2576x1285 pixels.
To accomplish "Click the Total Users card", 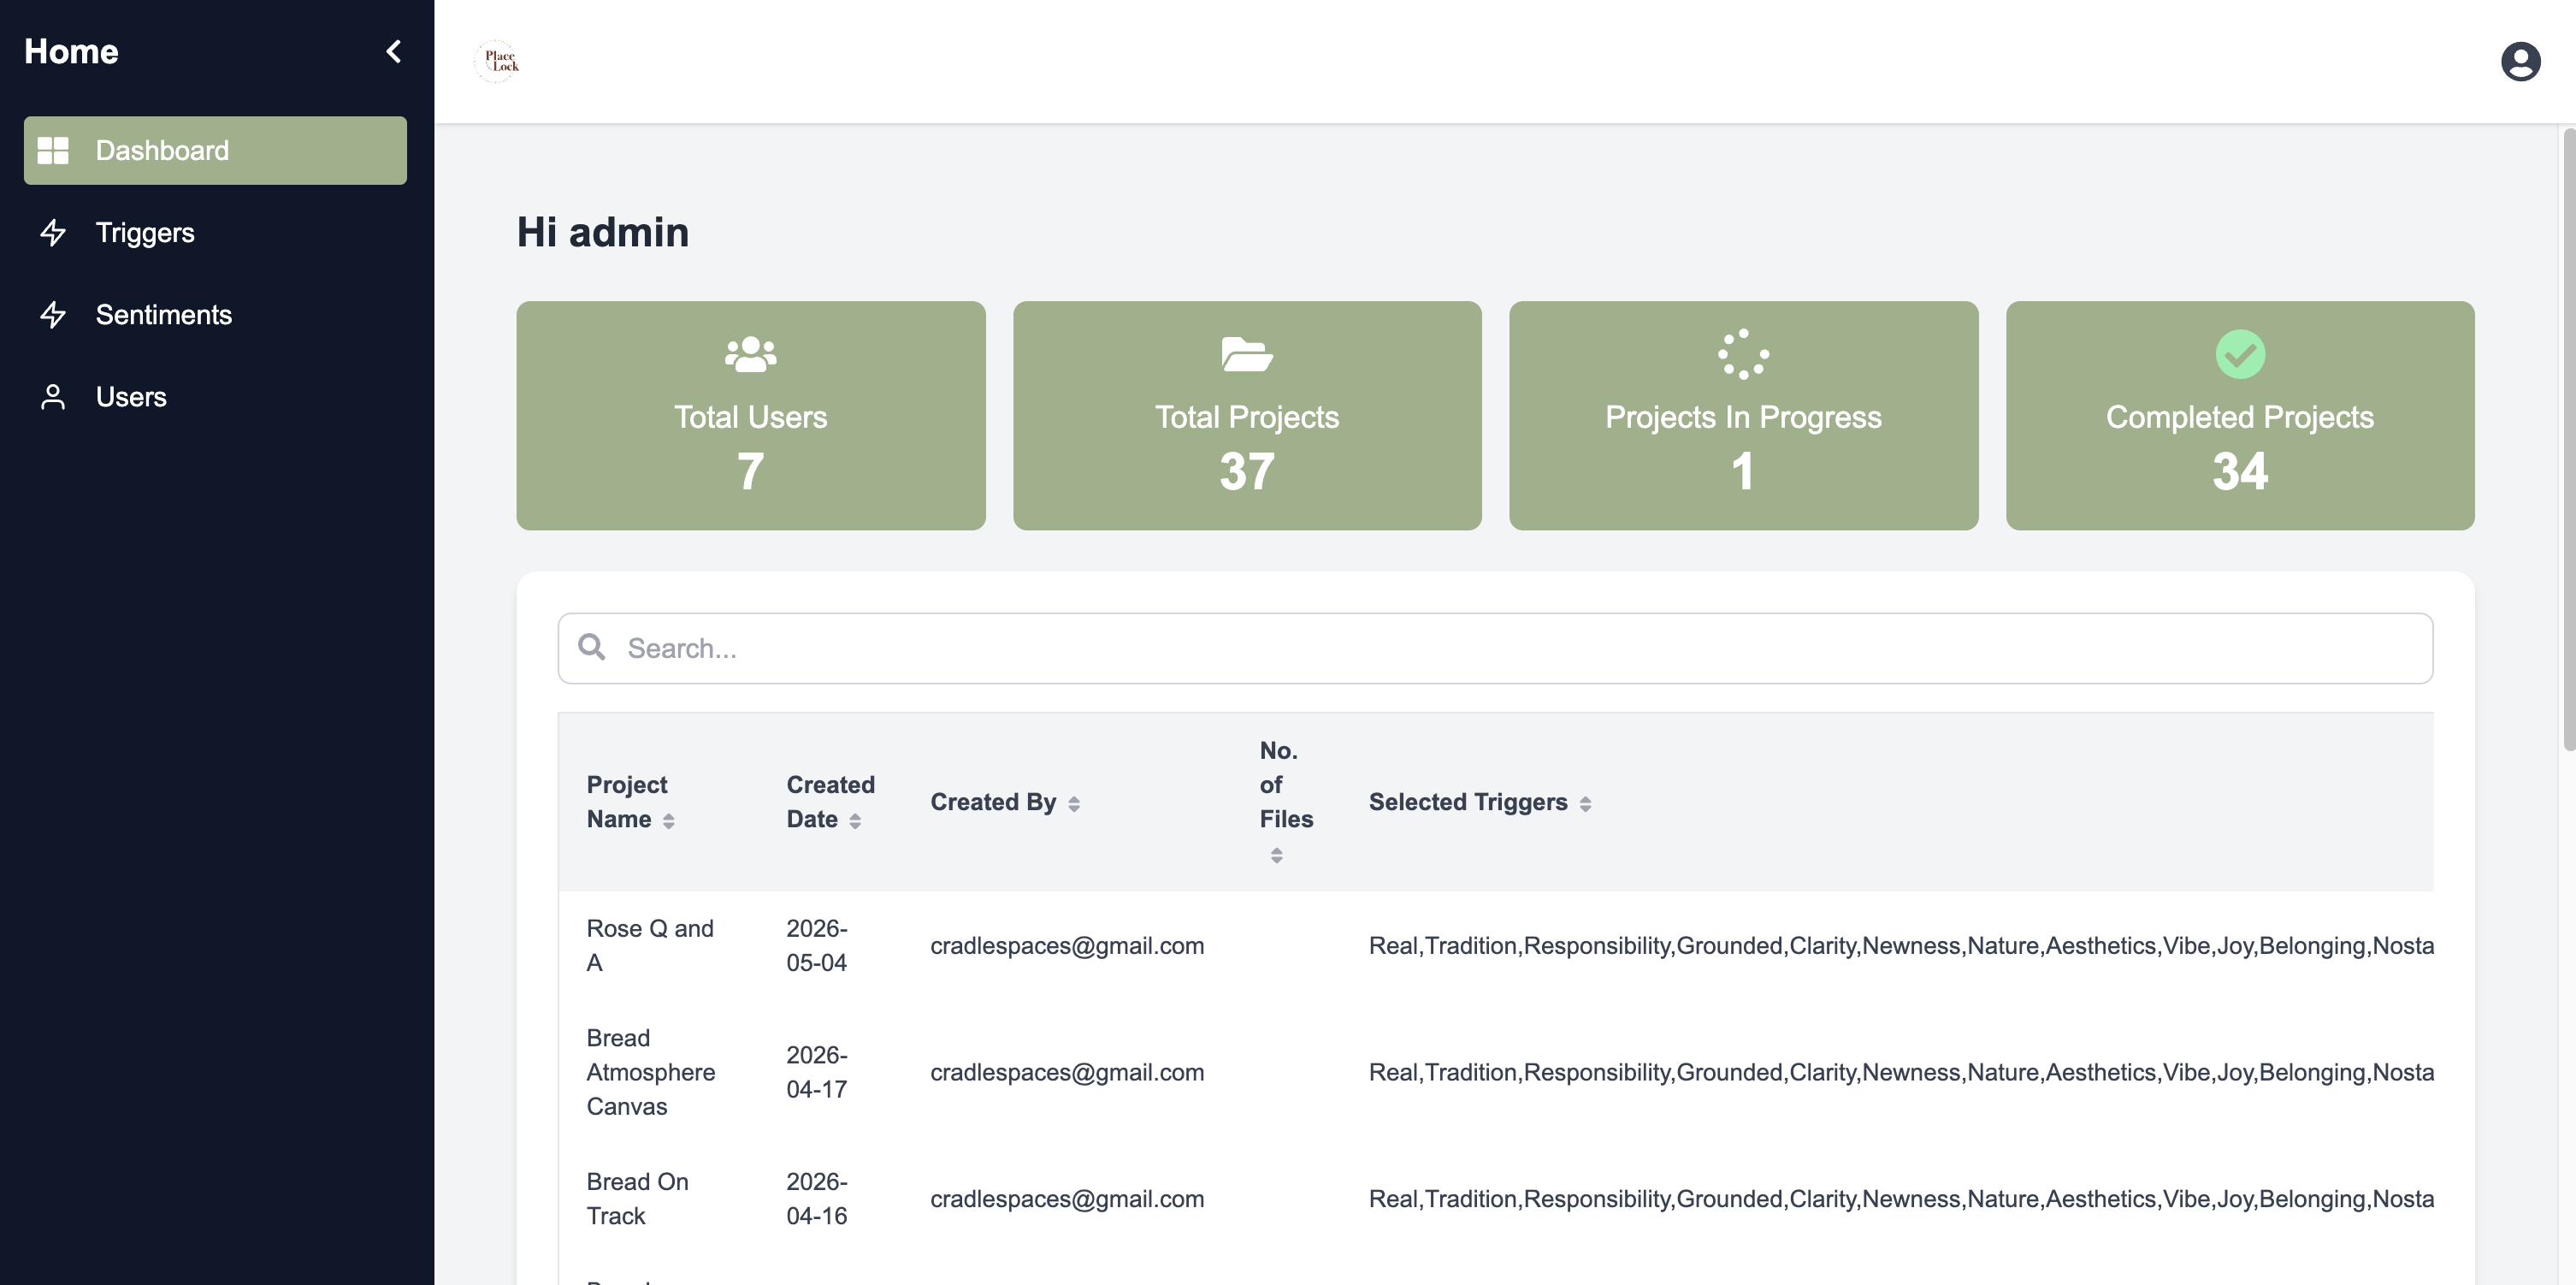I will [x=750, y=415].
